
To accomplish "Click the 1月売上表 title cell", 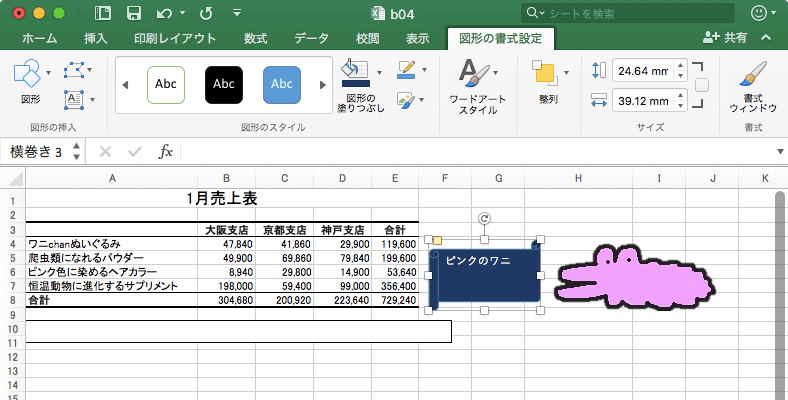I will tap(222, 198).
